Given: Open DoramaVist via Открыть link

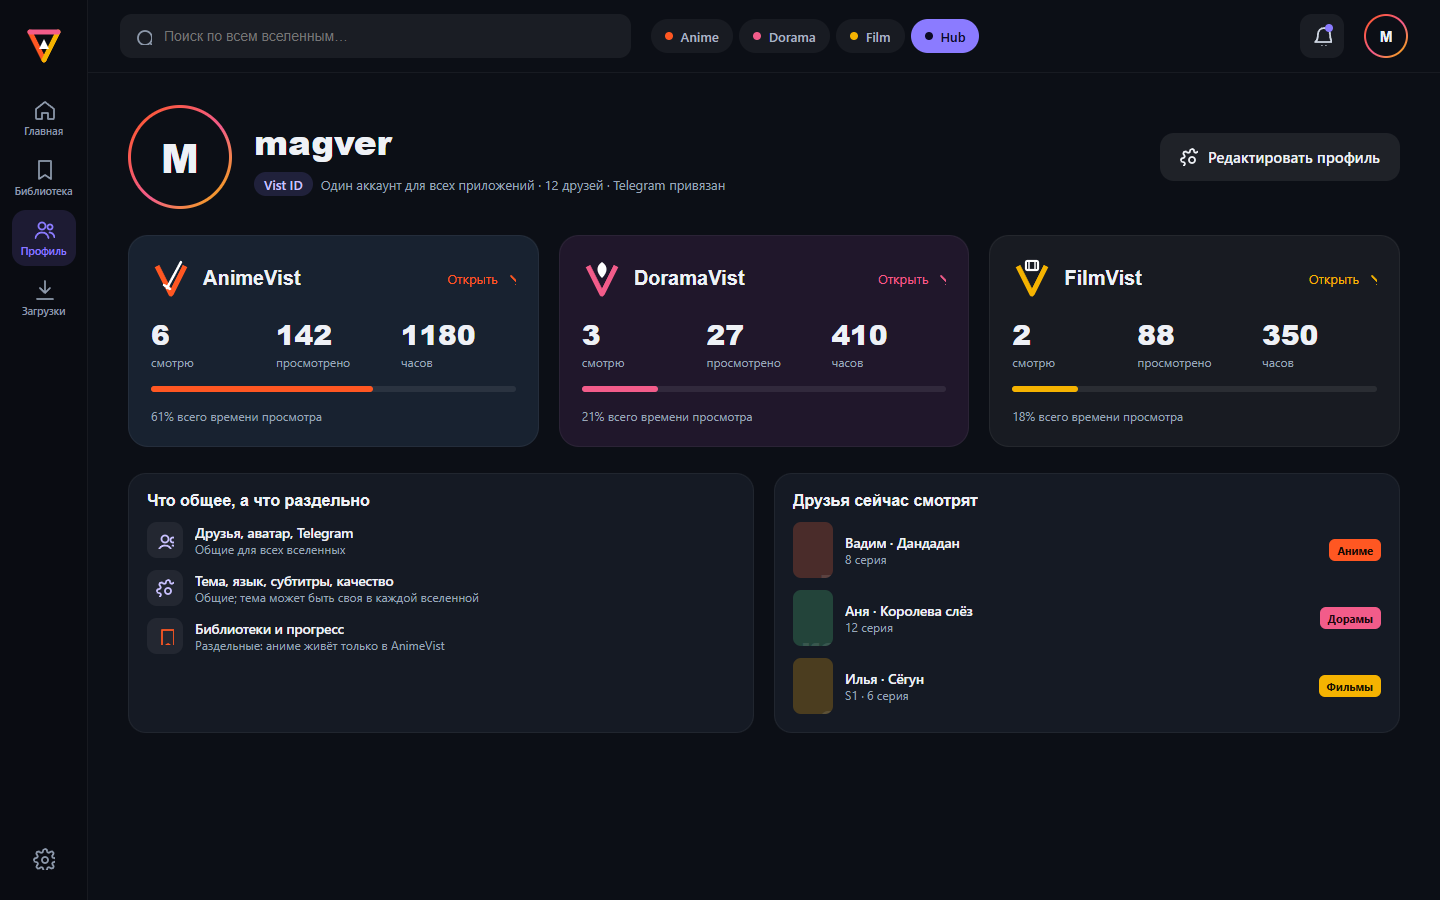Looking at the screenshot, I should click(x=912, y=279).
